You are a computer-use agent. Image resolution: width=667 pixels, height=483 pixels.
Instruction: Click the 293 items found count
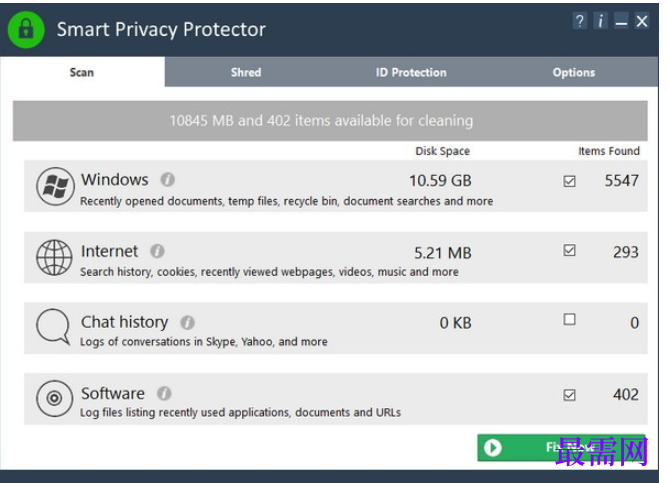(x=626, y=252)
